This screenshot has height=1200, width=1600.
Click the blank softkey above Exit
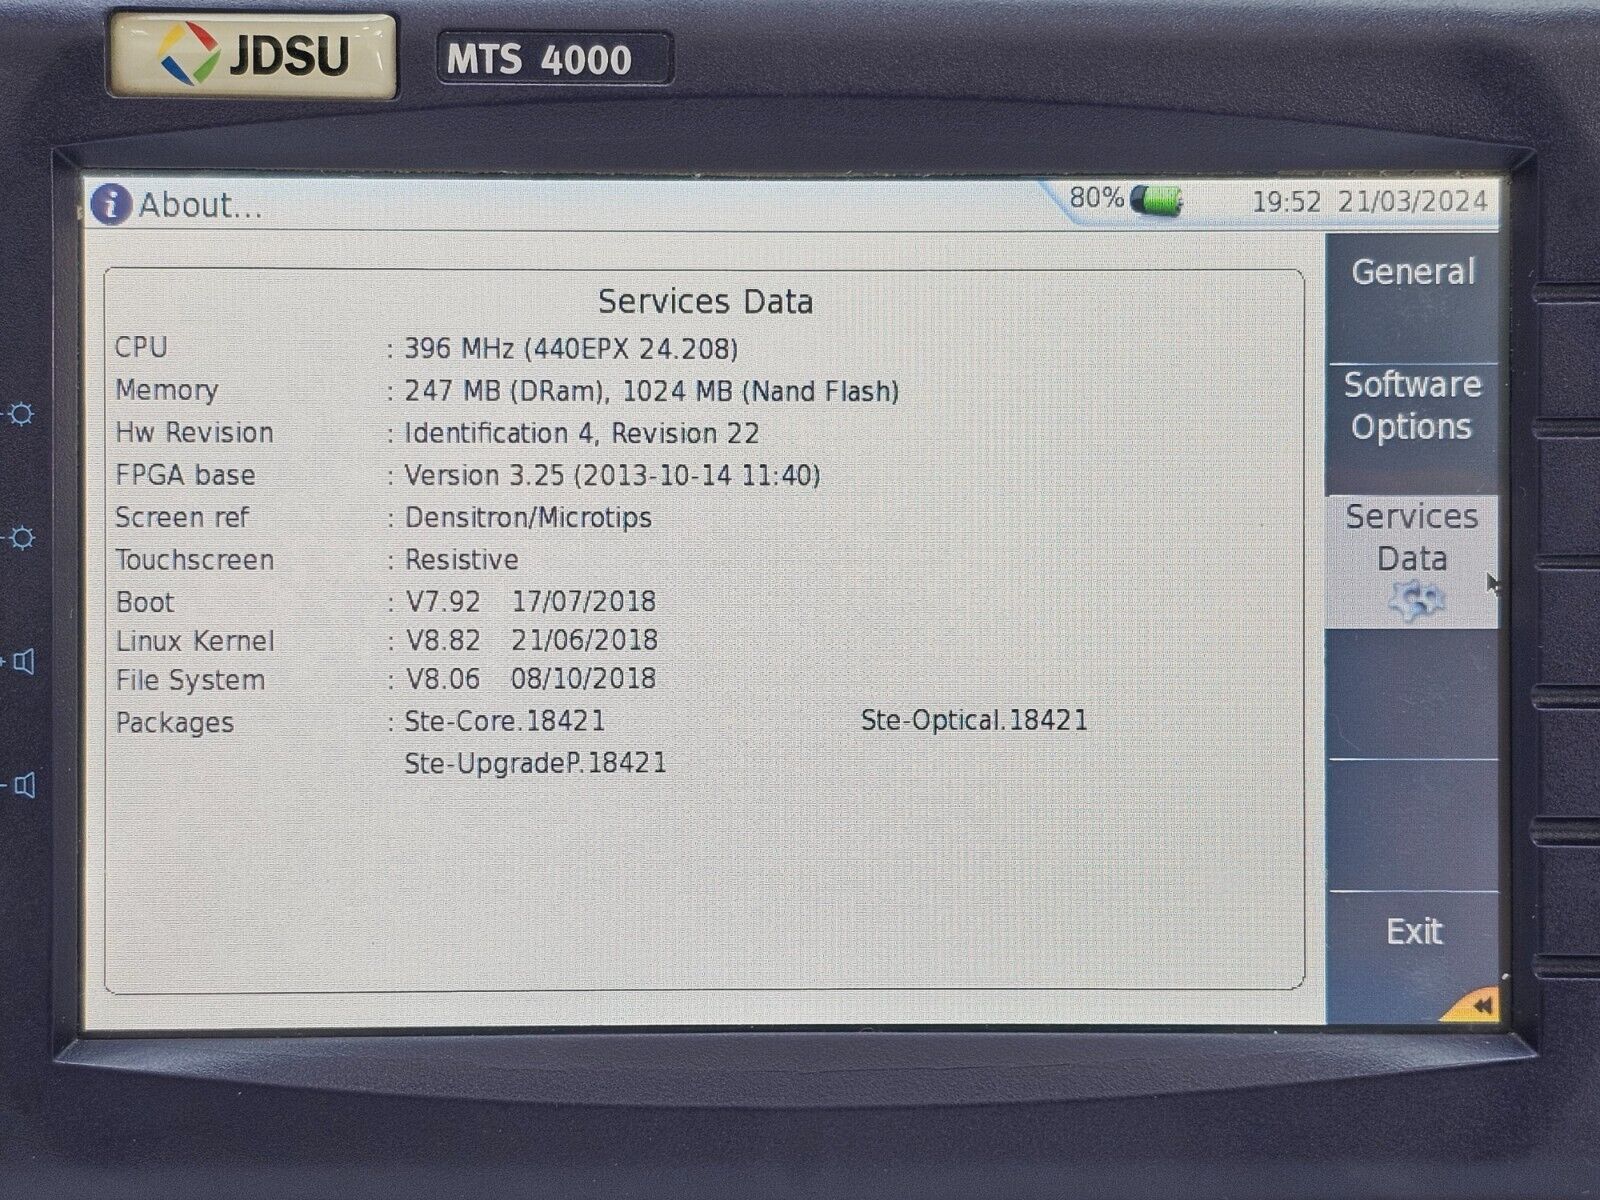click(x=1412, y=825)
